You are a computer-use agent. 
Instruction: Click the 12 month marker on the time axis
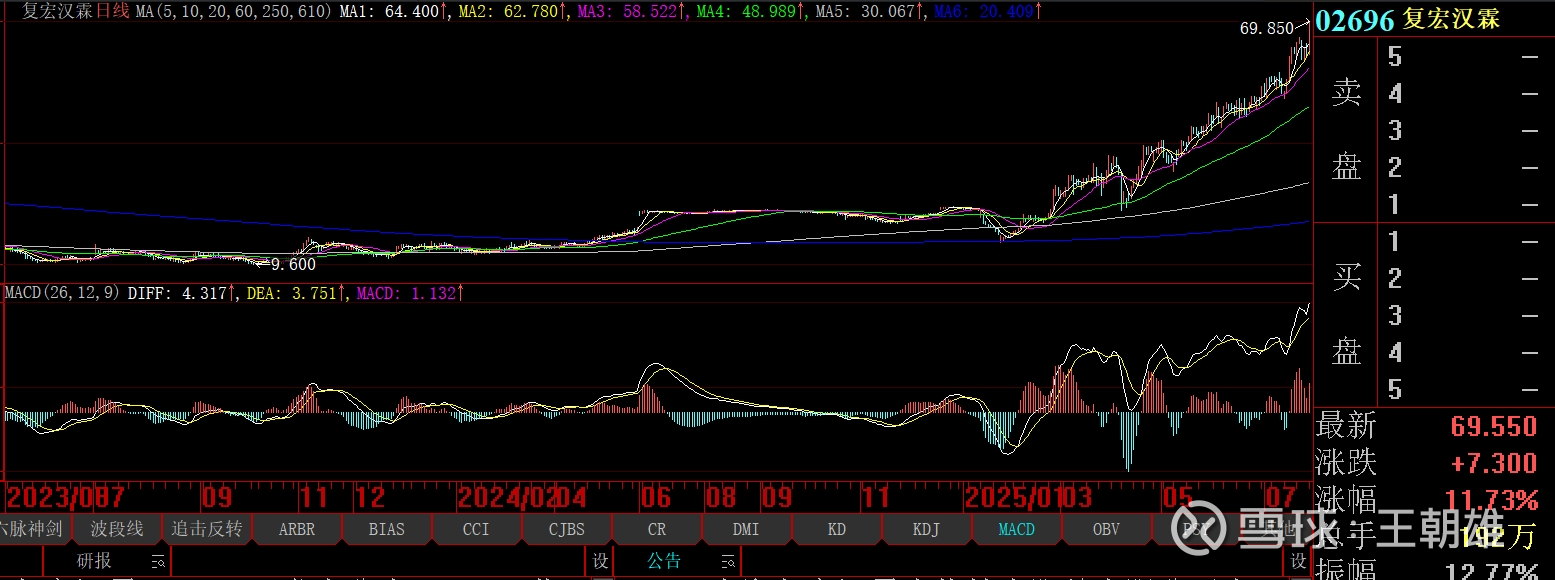(370, 498)
